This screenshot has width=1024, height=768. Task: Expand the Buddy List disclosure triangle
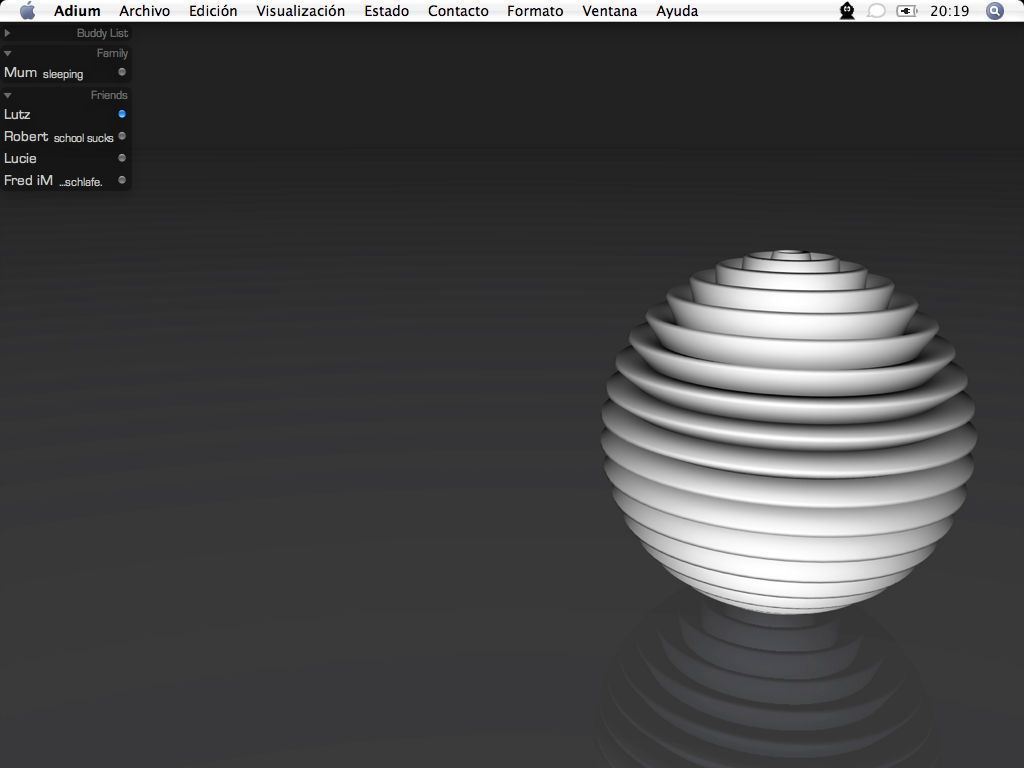[x=8, y=33]
